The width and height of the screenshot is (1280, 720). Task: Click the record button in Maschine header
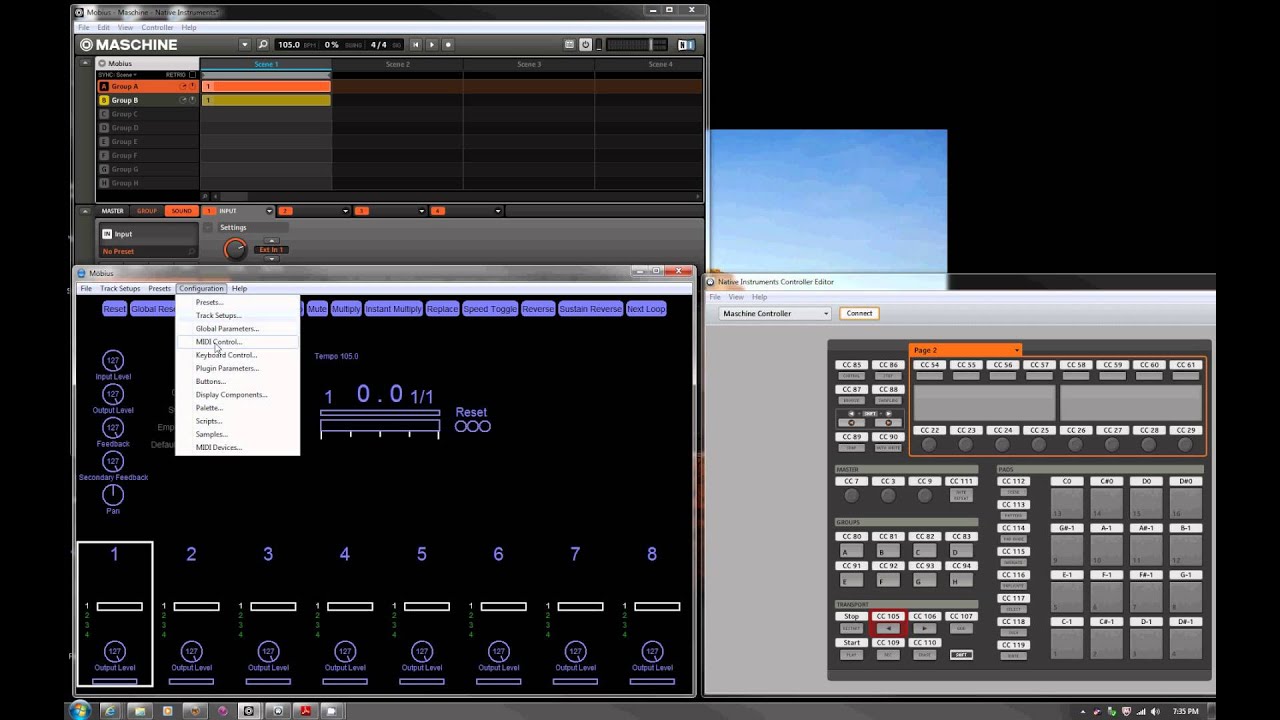[448, 45]
